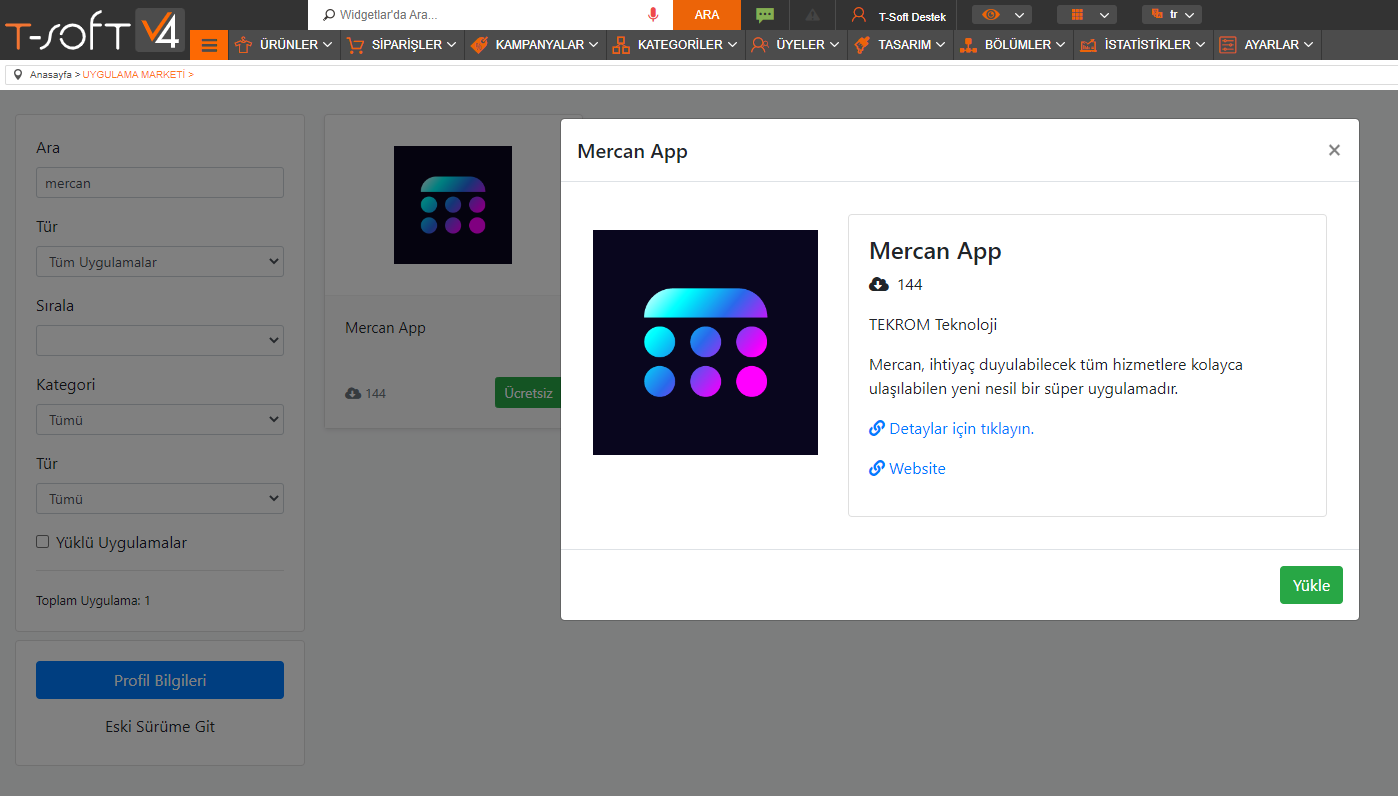Click the Profil Bilgileri button

click(x=160, y=680)
